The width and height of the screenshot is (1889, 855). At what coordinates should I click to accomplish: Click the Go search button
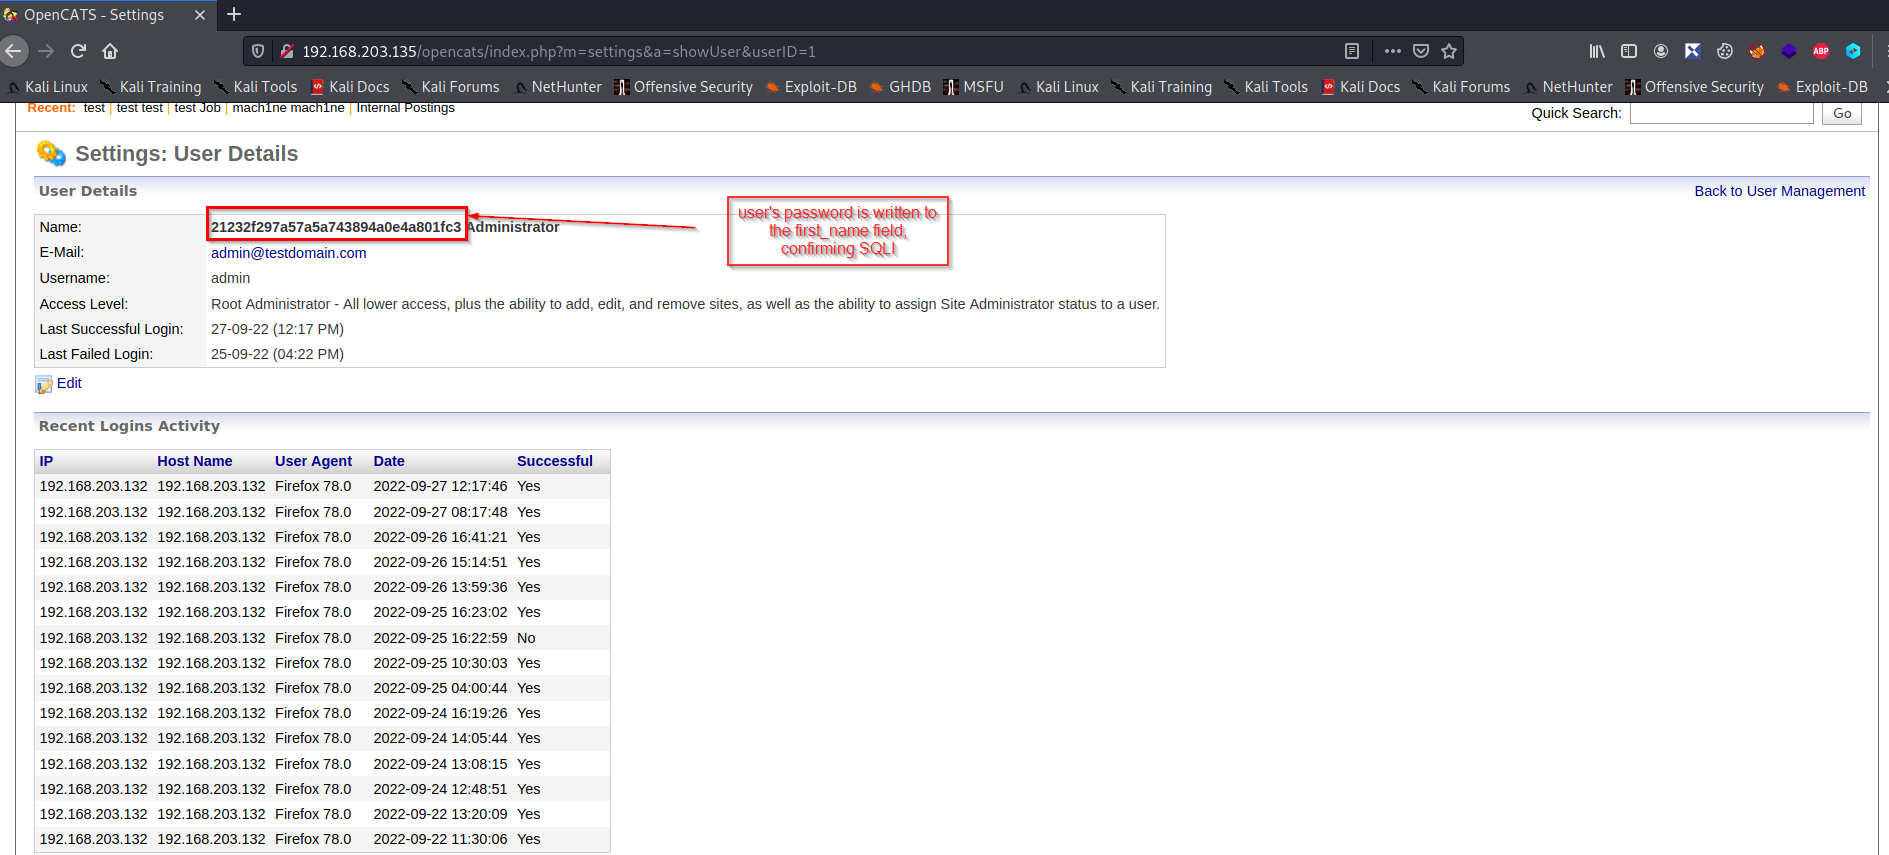tap(1841, 113)
